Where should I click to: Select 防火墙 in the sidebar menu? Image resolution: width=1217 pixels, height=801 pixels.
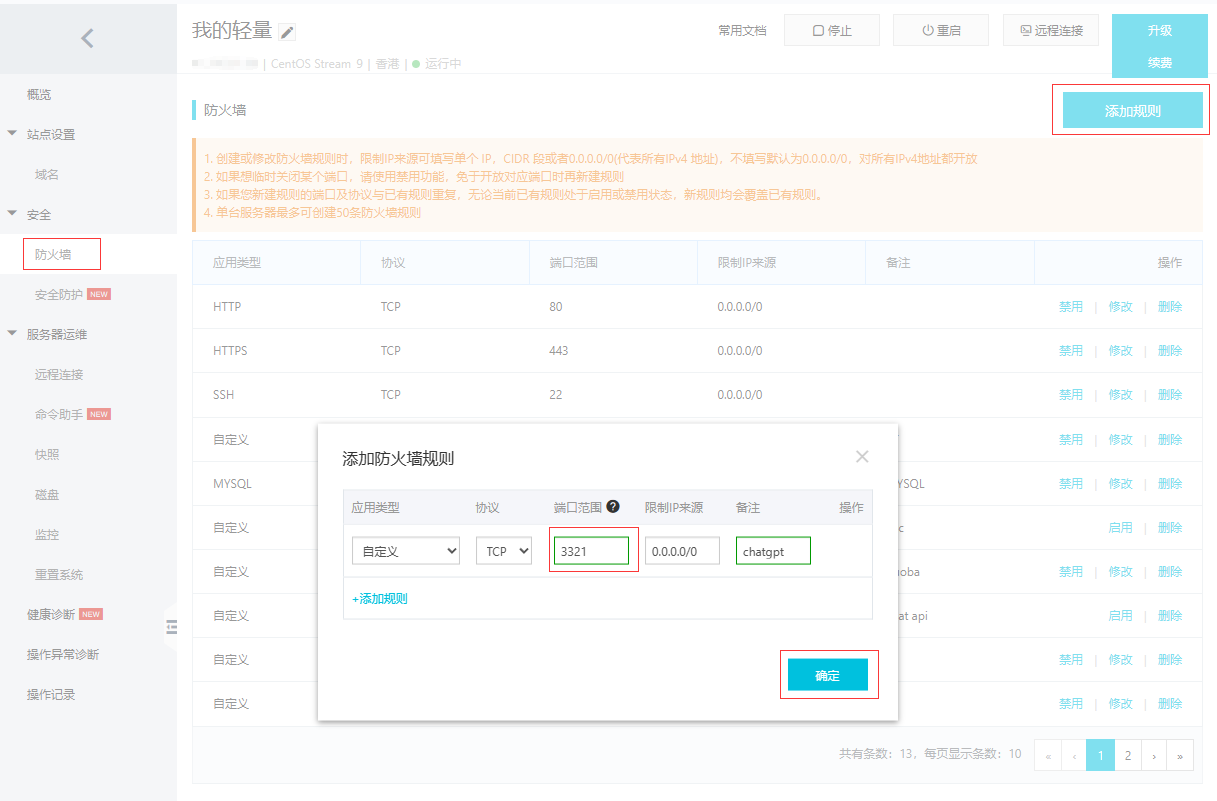(53, 254)
